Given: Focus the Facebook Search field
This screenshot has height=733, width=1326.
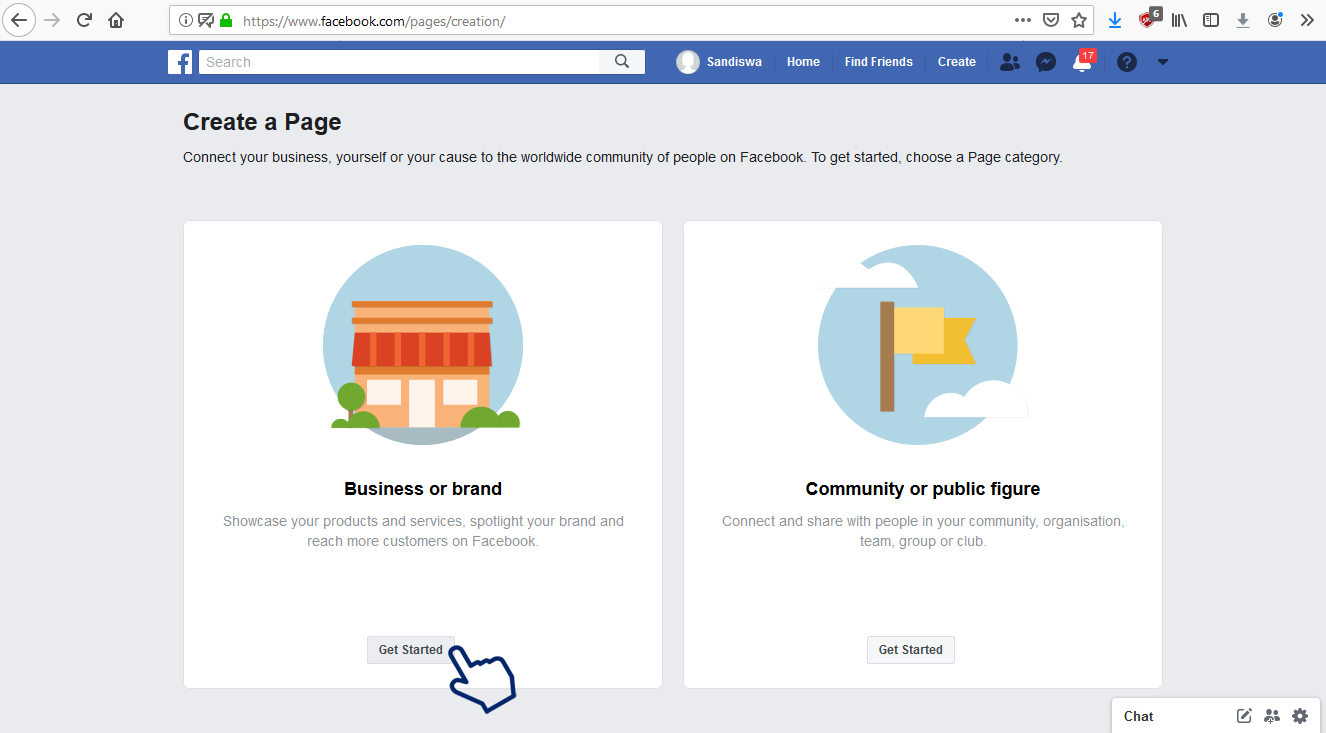Looking at the screenshot, I should tap(400, 62).
